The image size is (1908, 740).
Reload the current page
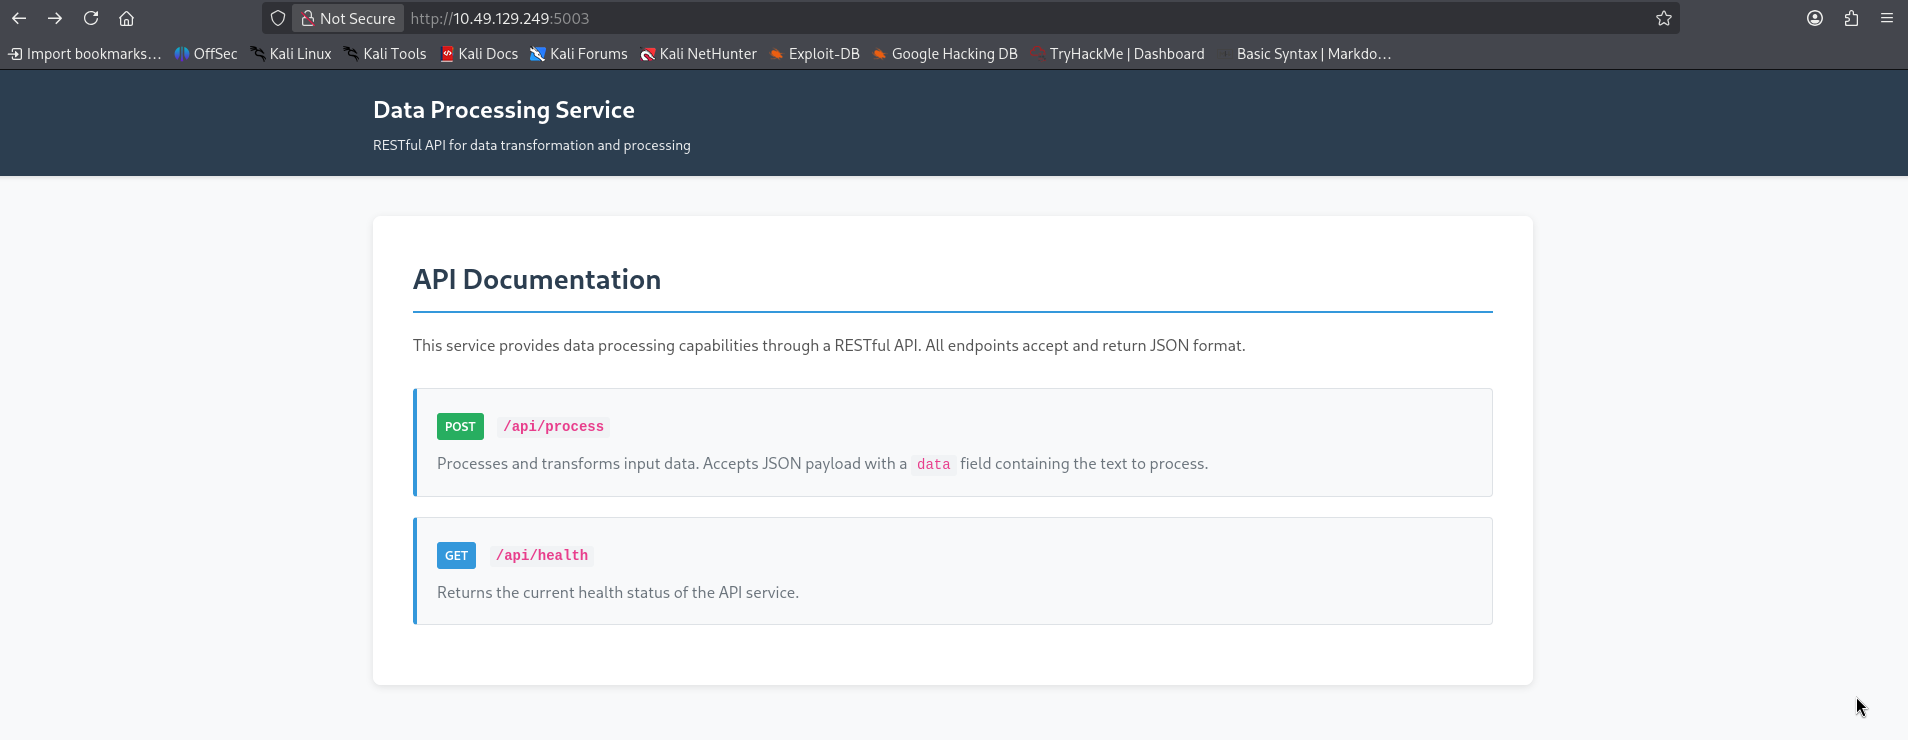pyautogui.click(x=91, y=18)
